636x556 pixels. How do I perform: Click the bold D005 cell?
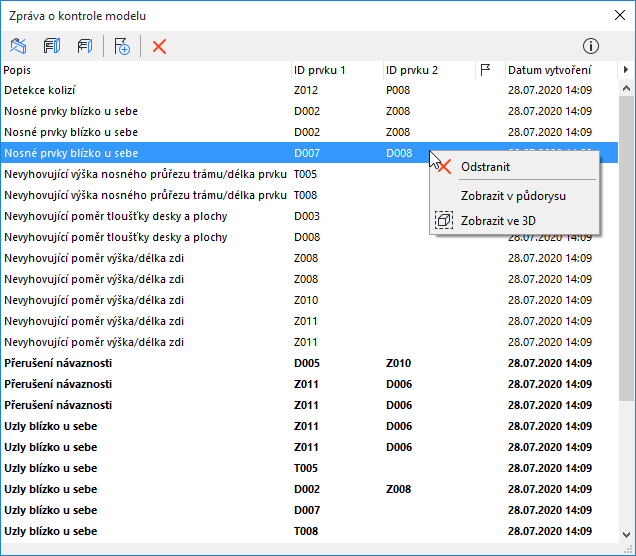[x=307, y=363]
